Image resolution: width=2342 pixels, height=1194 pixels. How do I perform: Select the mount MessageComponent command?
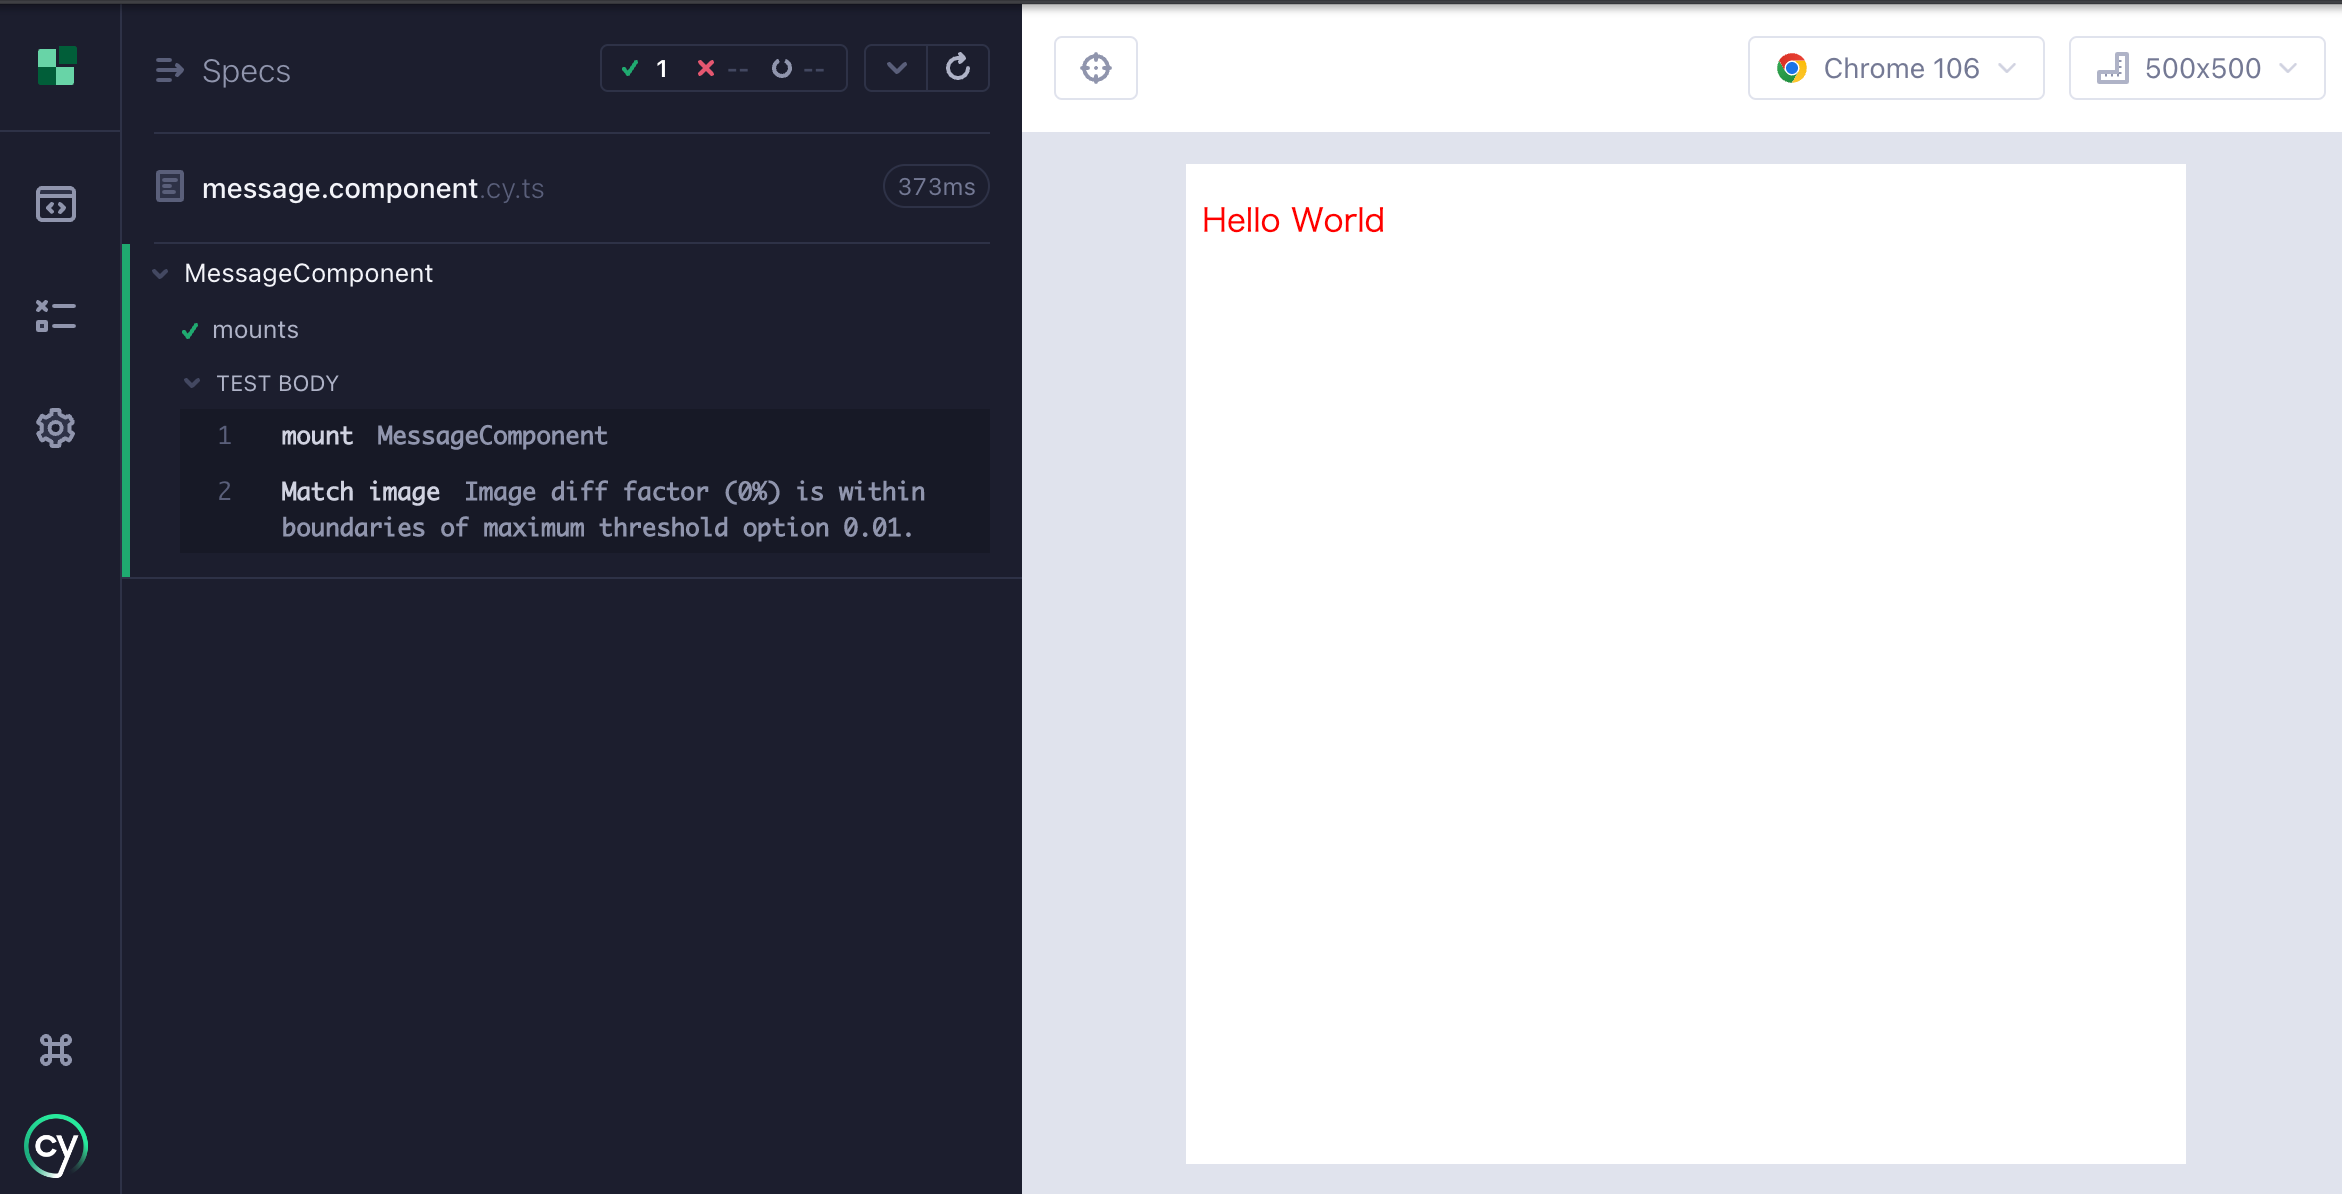pyautogui.click(x=444, y=436)
